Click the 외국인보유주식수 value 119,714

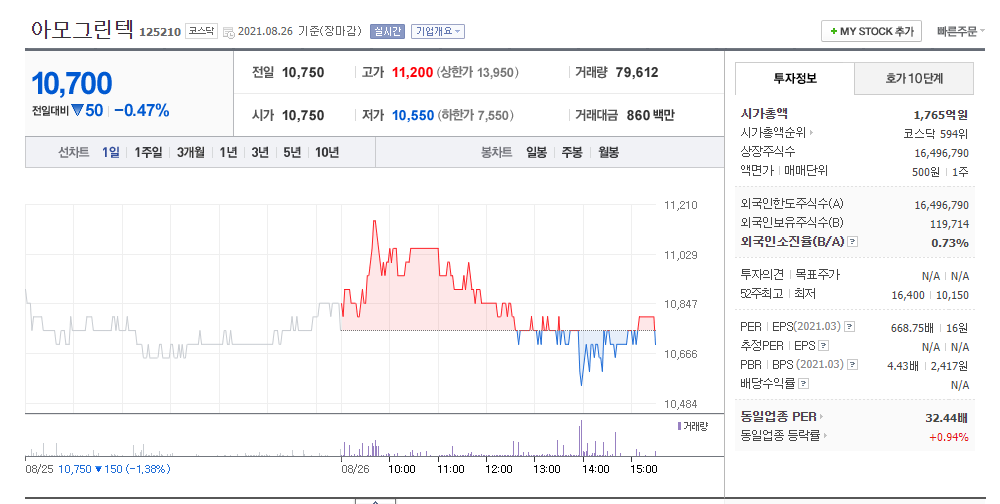pyautogui.click(x=949, y=224)
